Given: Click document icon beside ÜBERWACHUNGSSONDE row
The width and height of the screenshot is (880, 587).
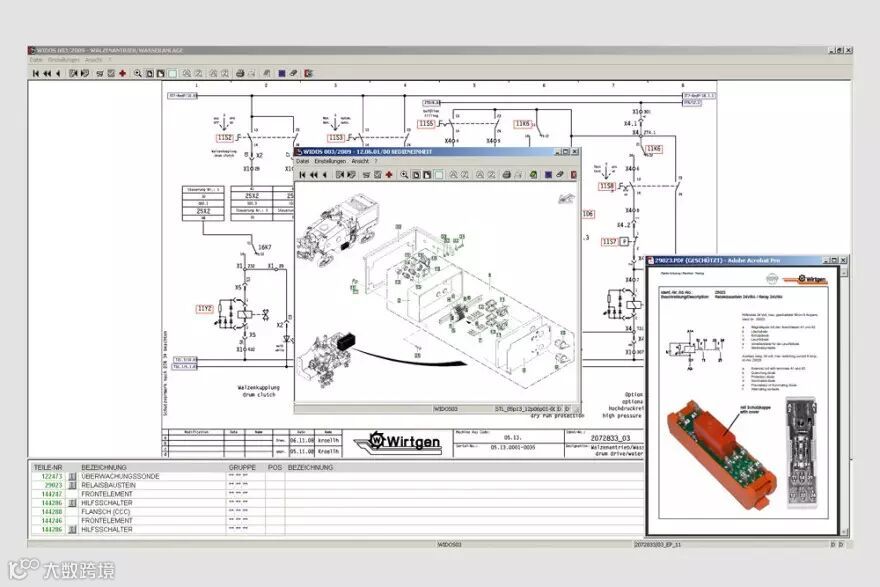Looking at the screenshot, I should tap(72, 476).
